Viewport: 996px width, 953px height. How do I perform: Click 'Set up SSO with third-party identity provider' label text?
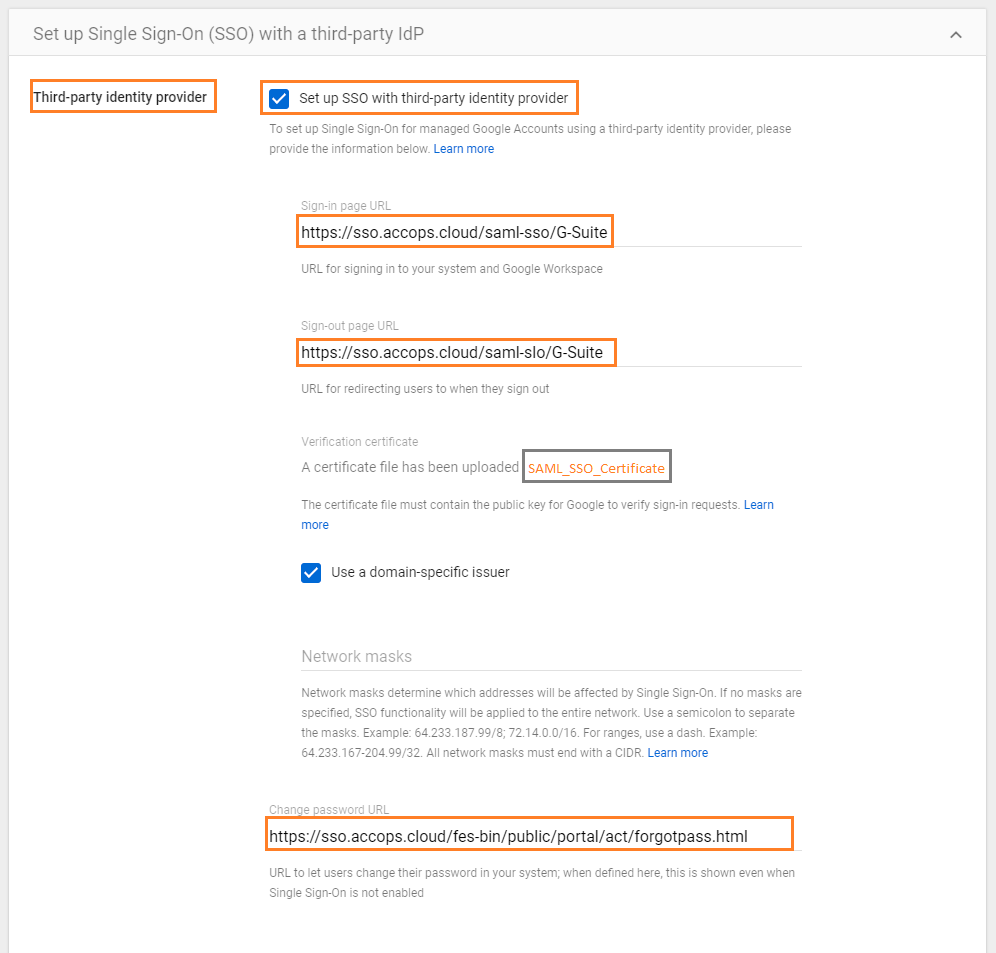(433, 99)
